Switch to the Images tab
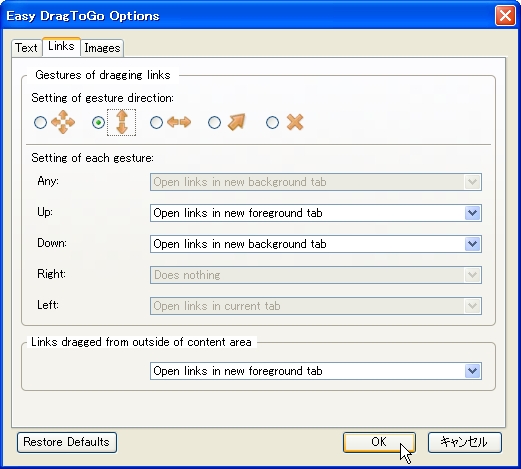521x469 pixels. point(102,48)
